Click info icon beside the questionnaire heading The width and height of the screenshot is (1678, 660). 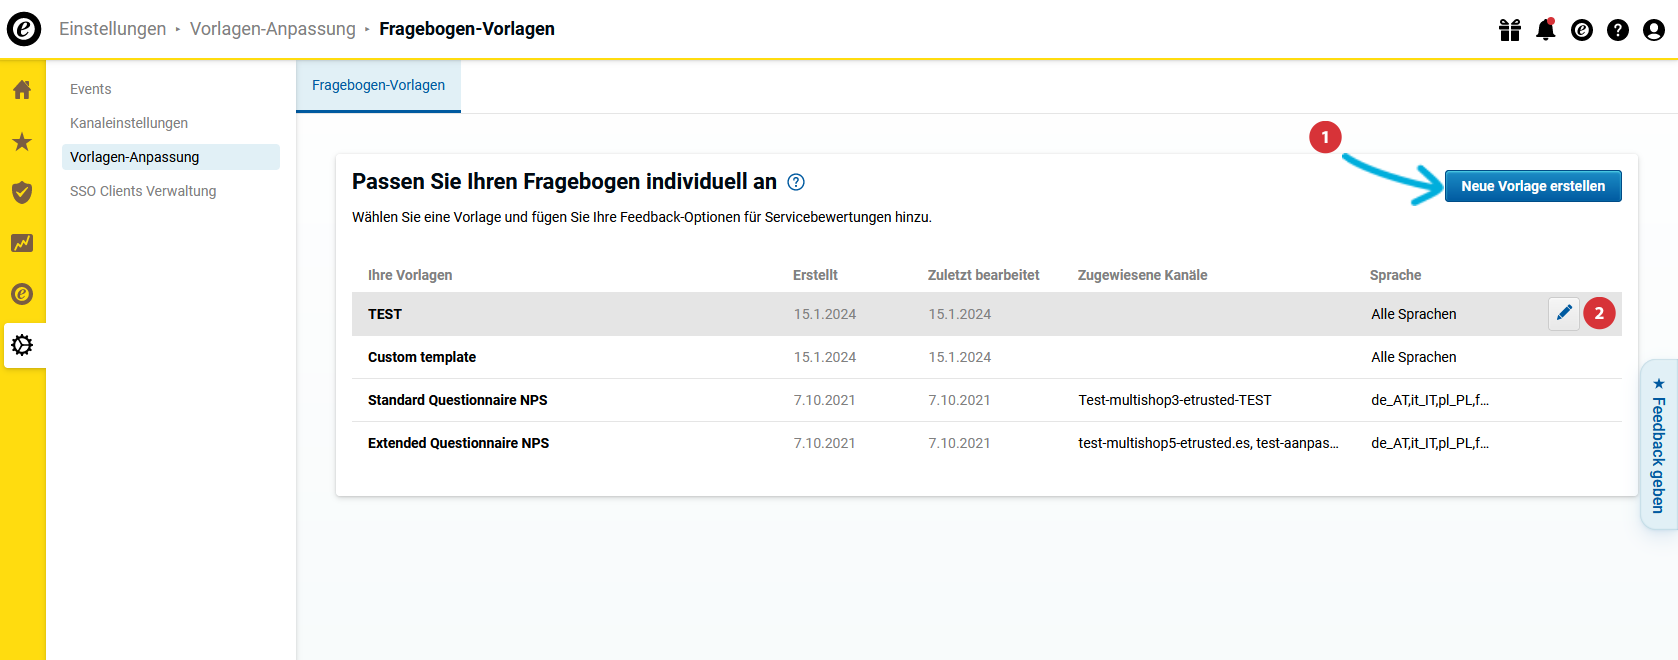click(x=796, y=182)
